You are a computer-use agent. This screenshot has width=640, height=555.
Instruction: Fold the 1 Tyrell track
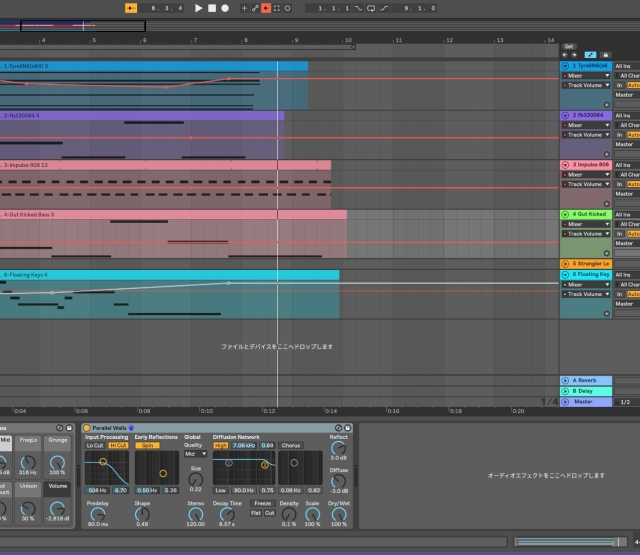point(565,65)
